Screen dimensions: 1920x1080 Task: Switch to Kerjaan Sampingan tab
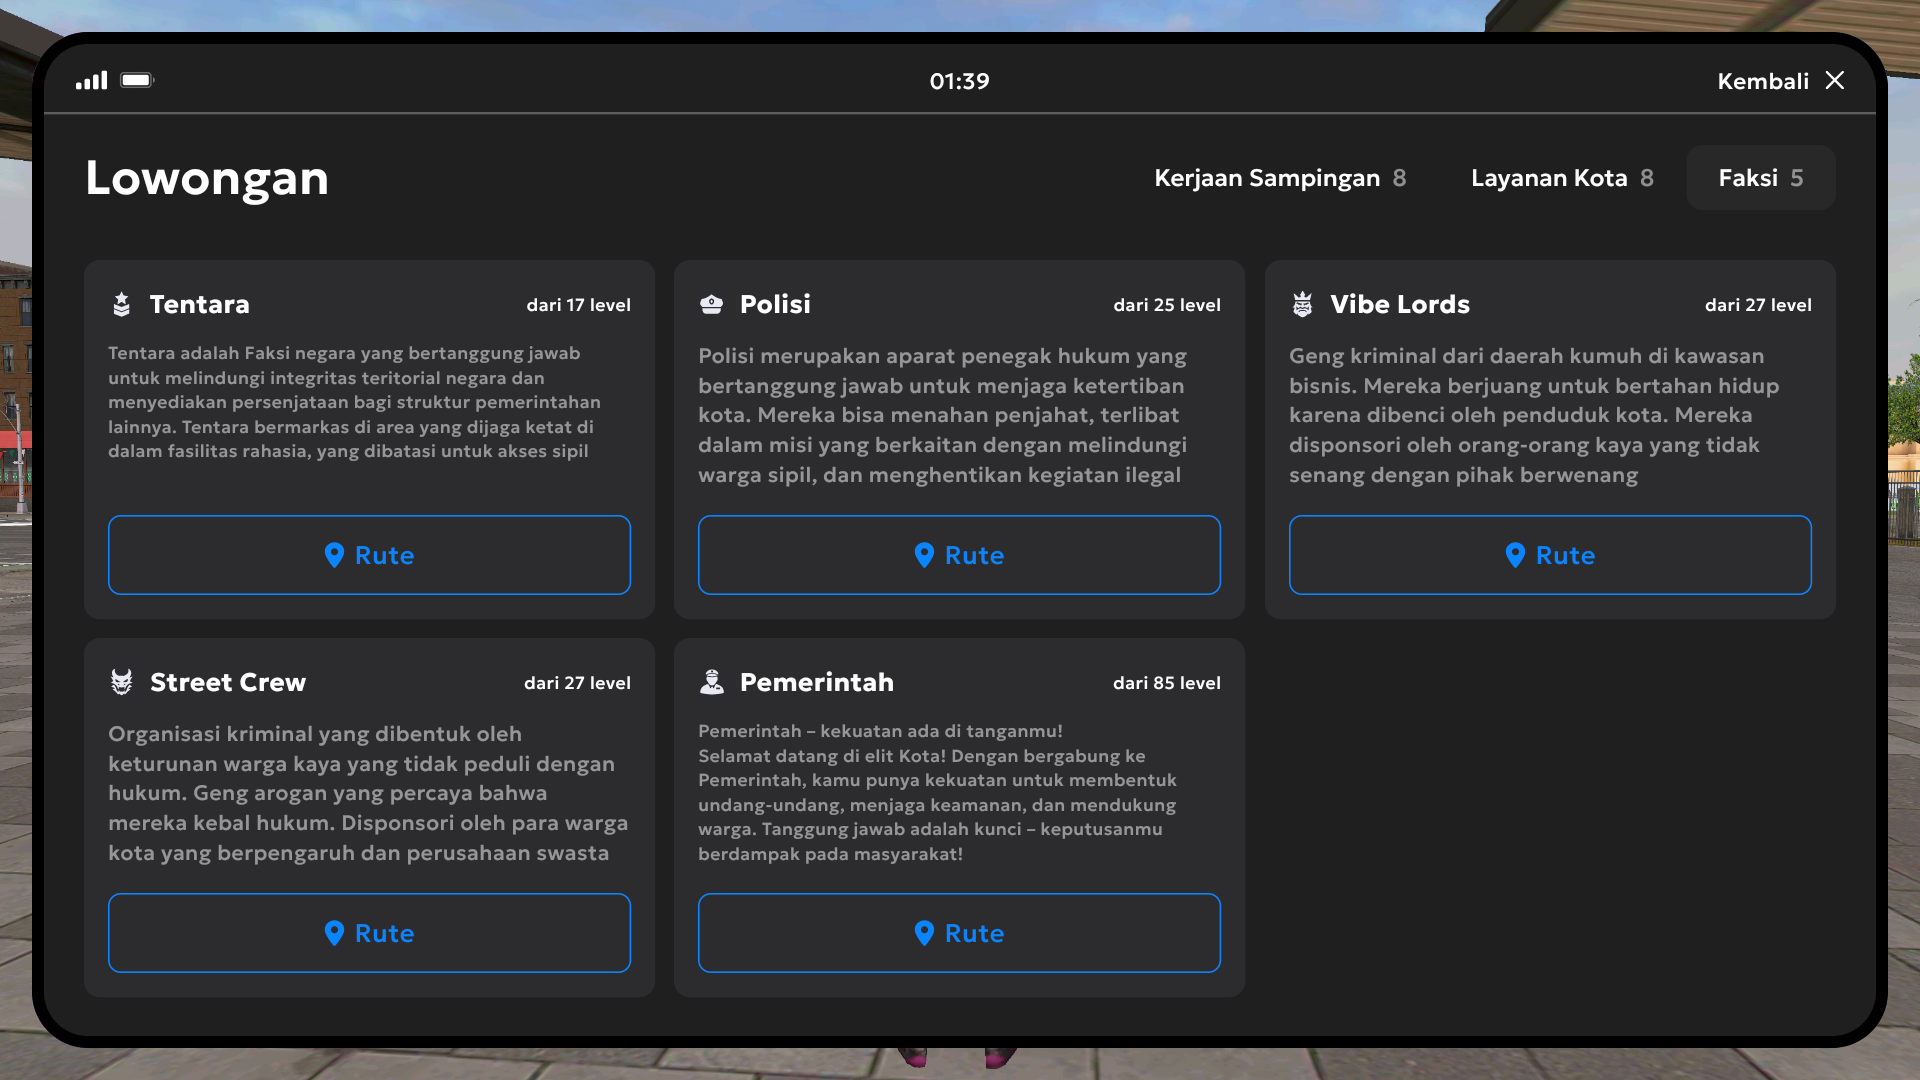tap(1279, 178)
